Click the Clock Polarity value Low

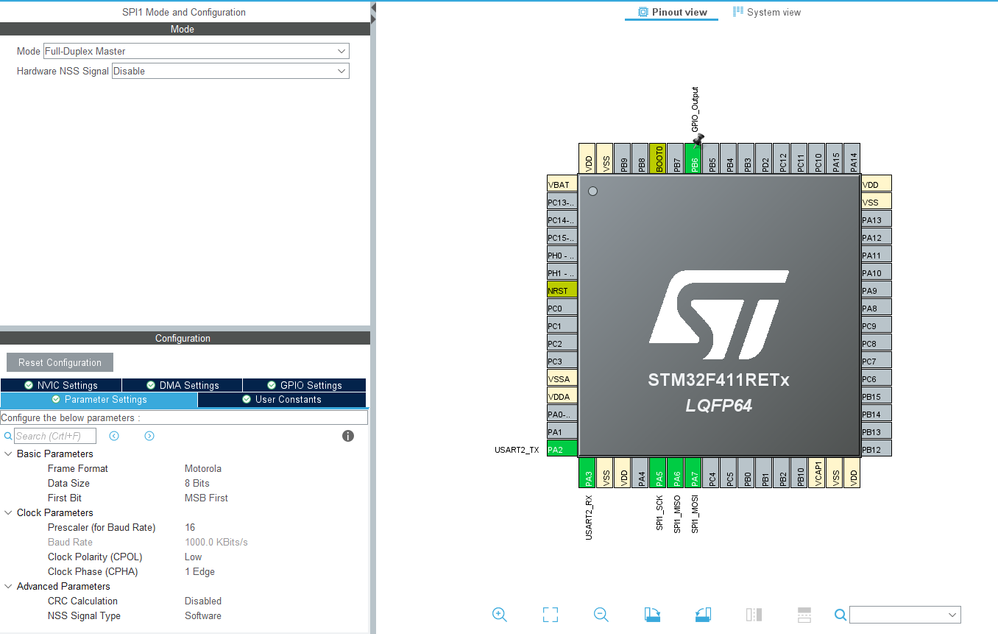193,557
